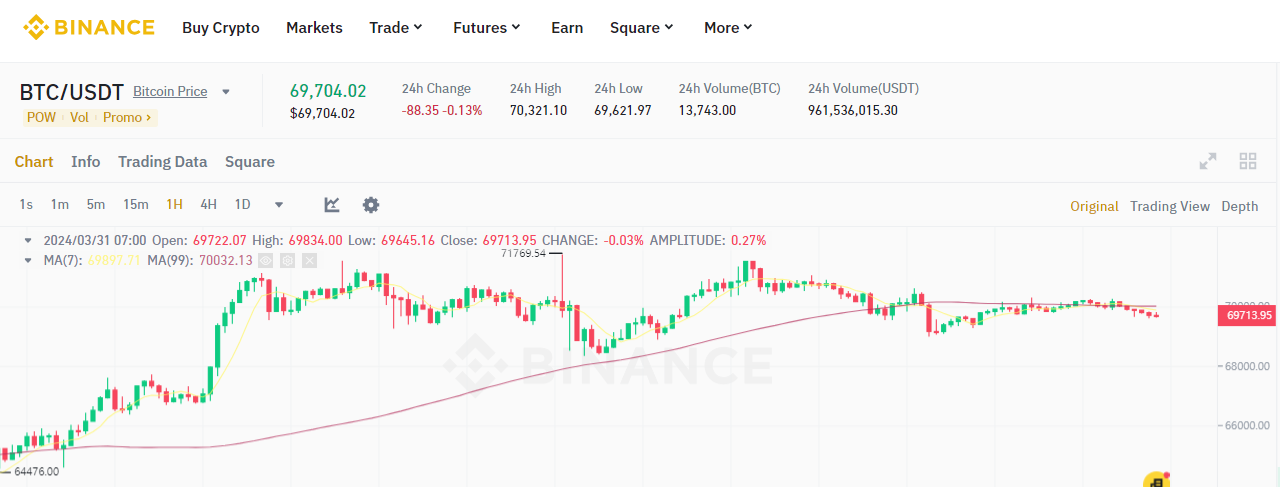Viewport: 1280px width, 487px height.
Task: Toggle MA indicator visibility eye icon
Action: click(x=266, y=260)
